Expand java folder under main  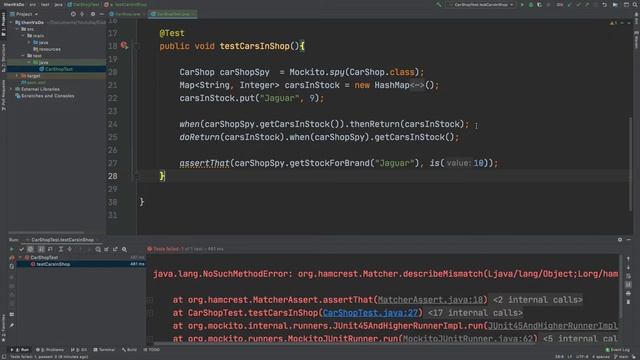tap(29, 42)
